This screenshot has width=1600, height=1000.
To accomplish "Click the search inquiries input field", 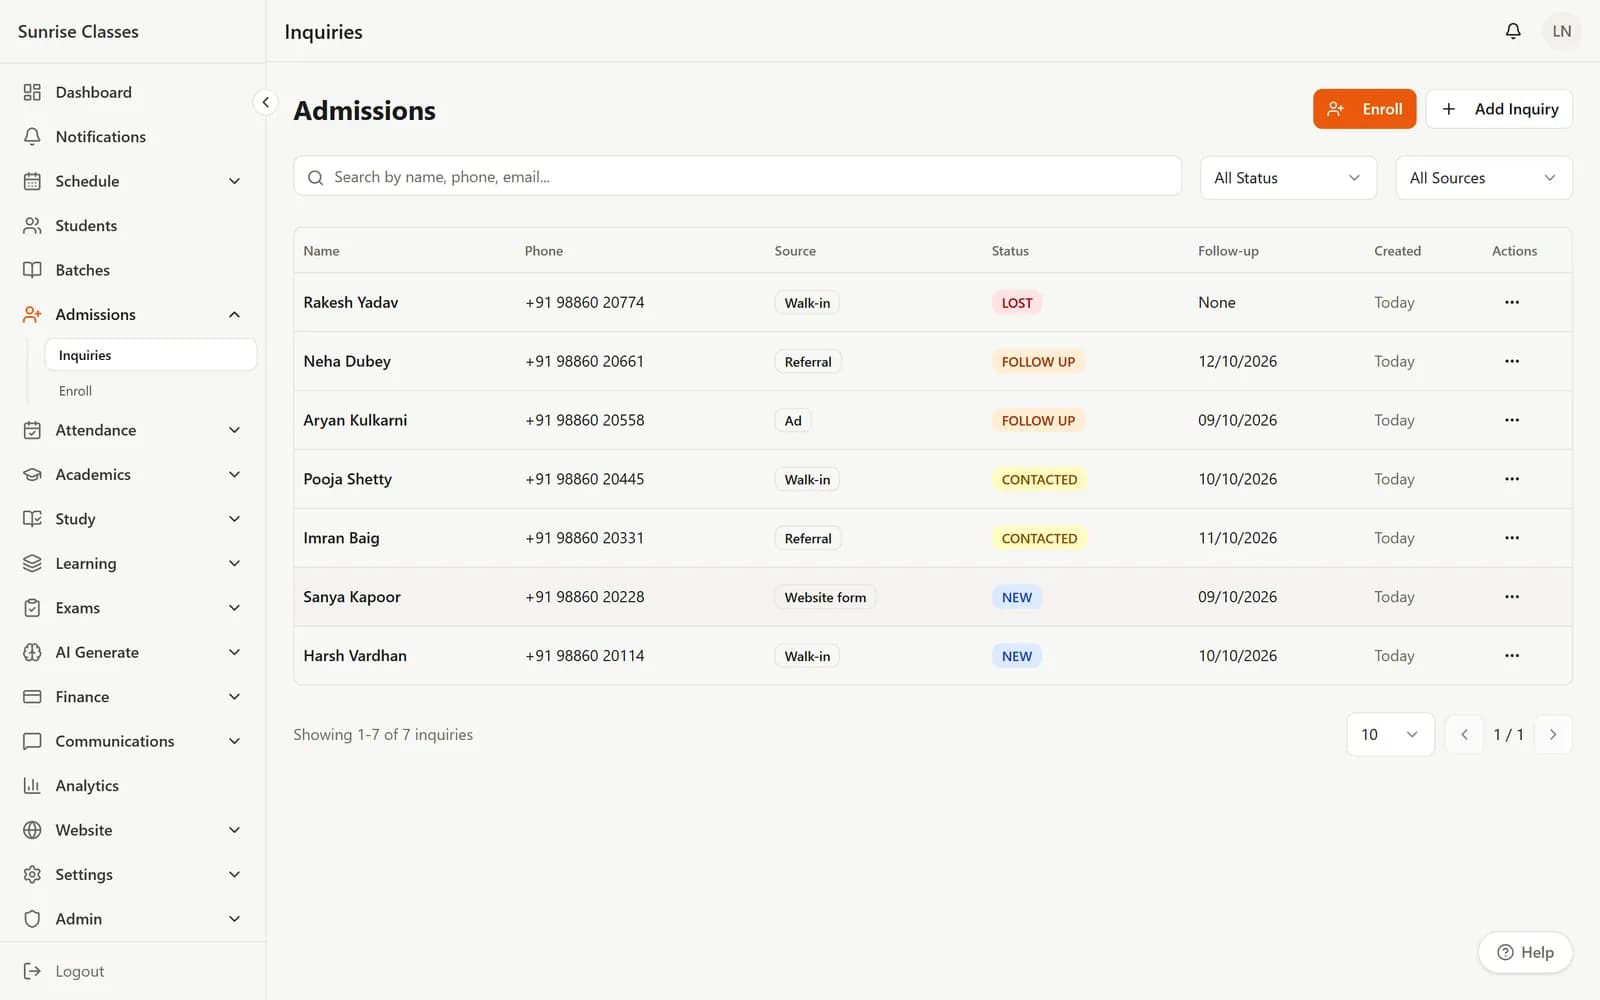I will pos(737,177).
